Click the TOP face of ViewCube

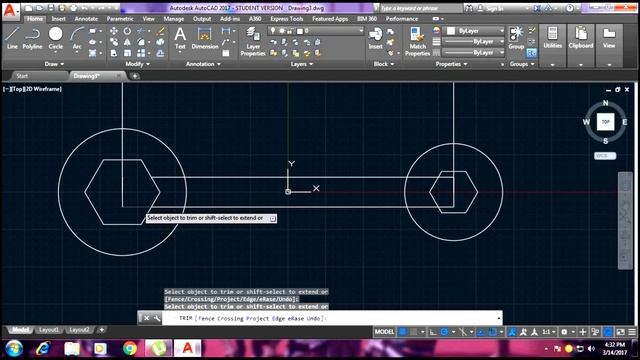[605, 122]
